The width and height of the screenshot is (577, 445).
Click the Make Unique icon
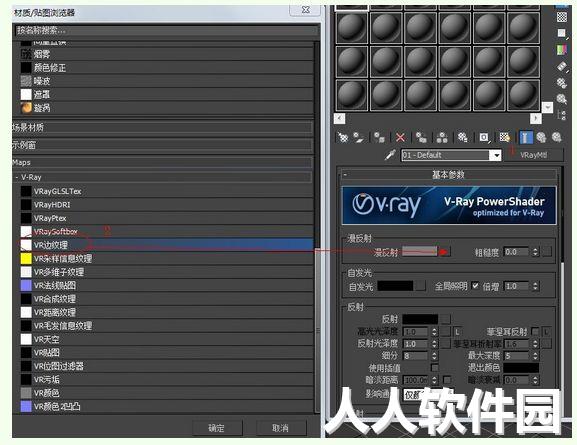tap(442, 138)
